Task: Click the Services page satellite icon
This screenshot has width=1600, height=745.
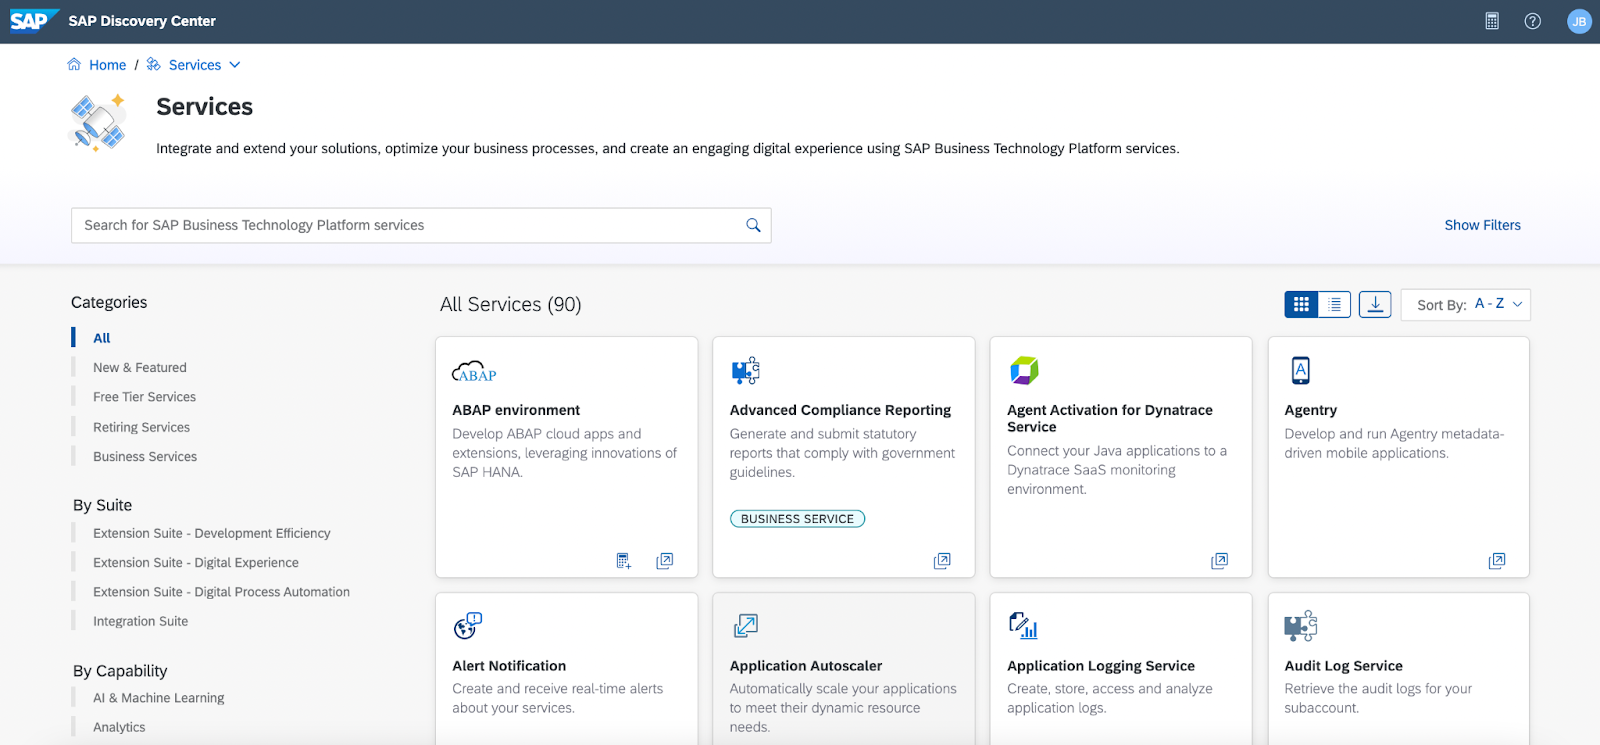Action: click(98, 122)
